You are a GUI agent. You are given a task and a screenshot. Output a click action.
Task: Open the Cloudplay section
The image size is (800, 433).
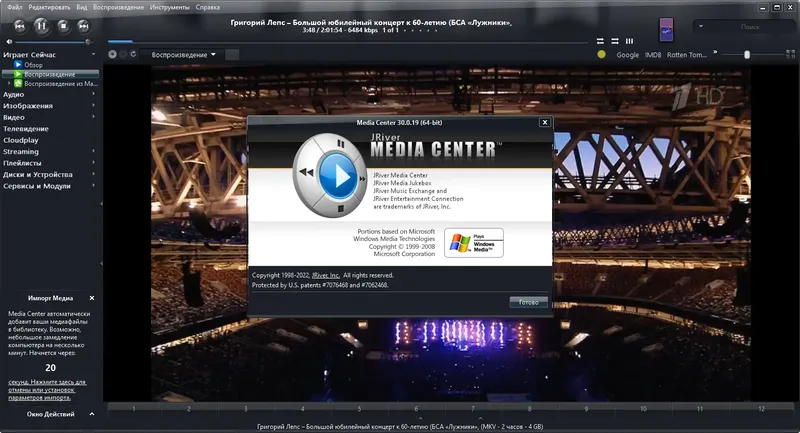20,140
